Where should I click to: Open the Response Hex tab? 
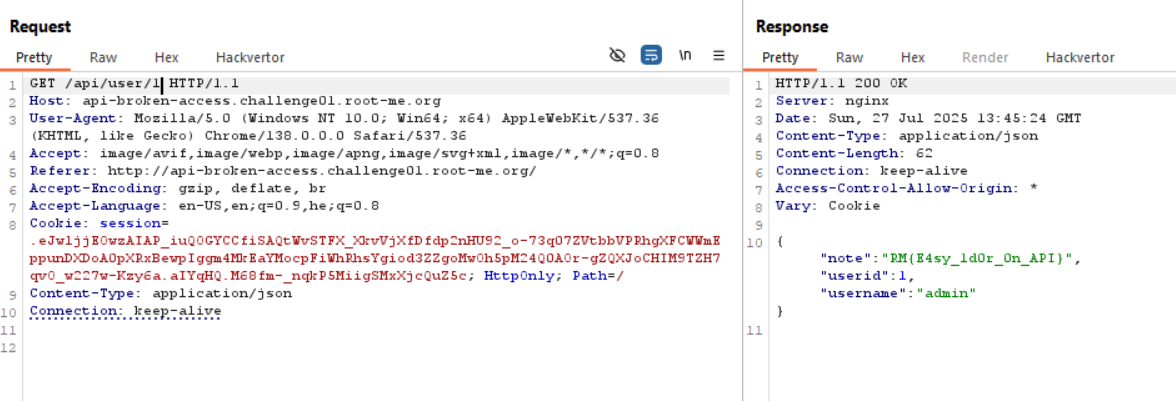pos(912,58)
